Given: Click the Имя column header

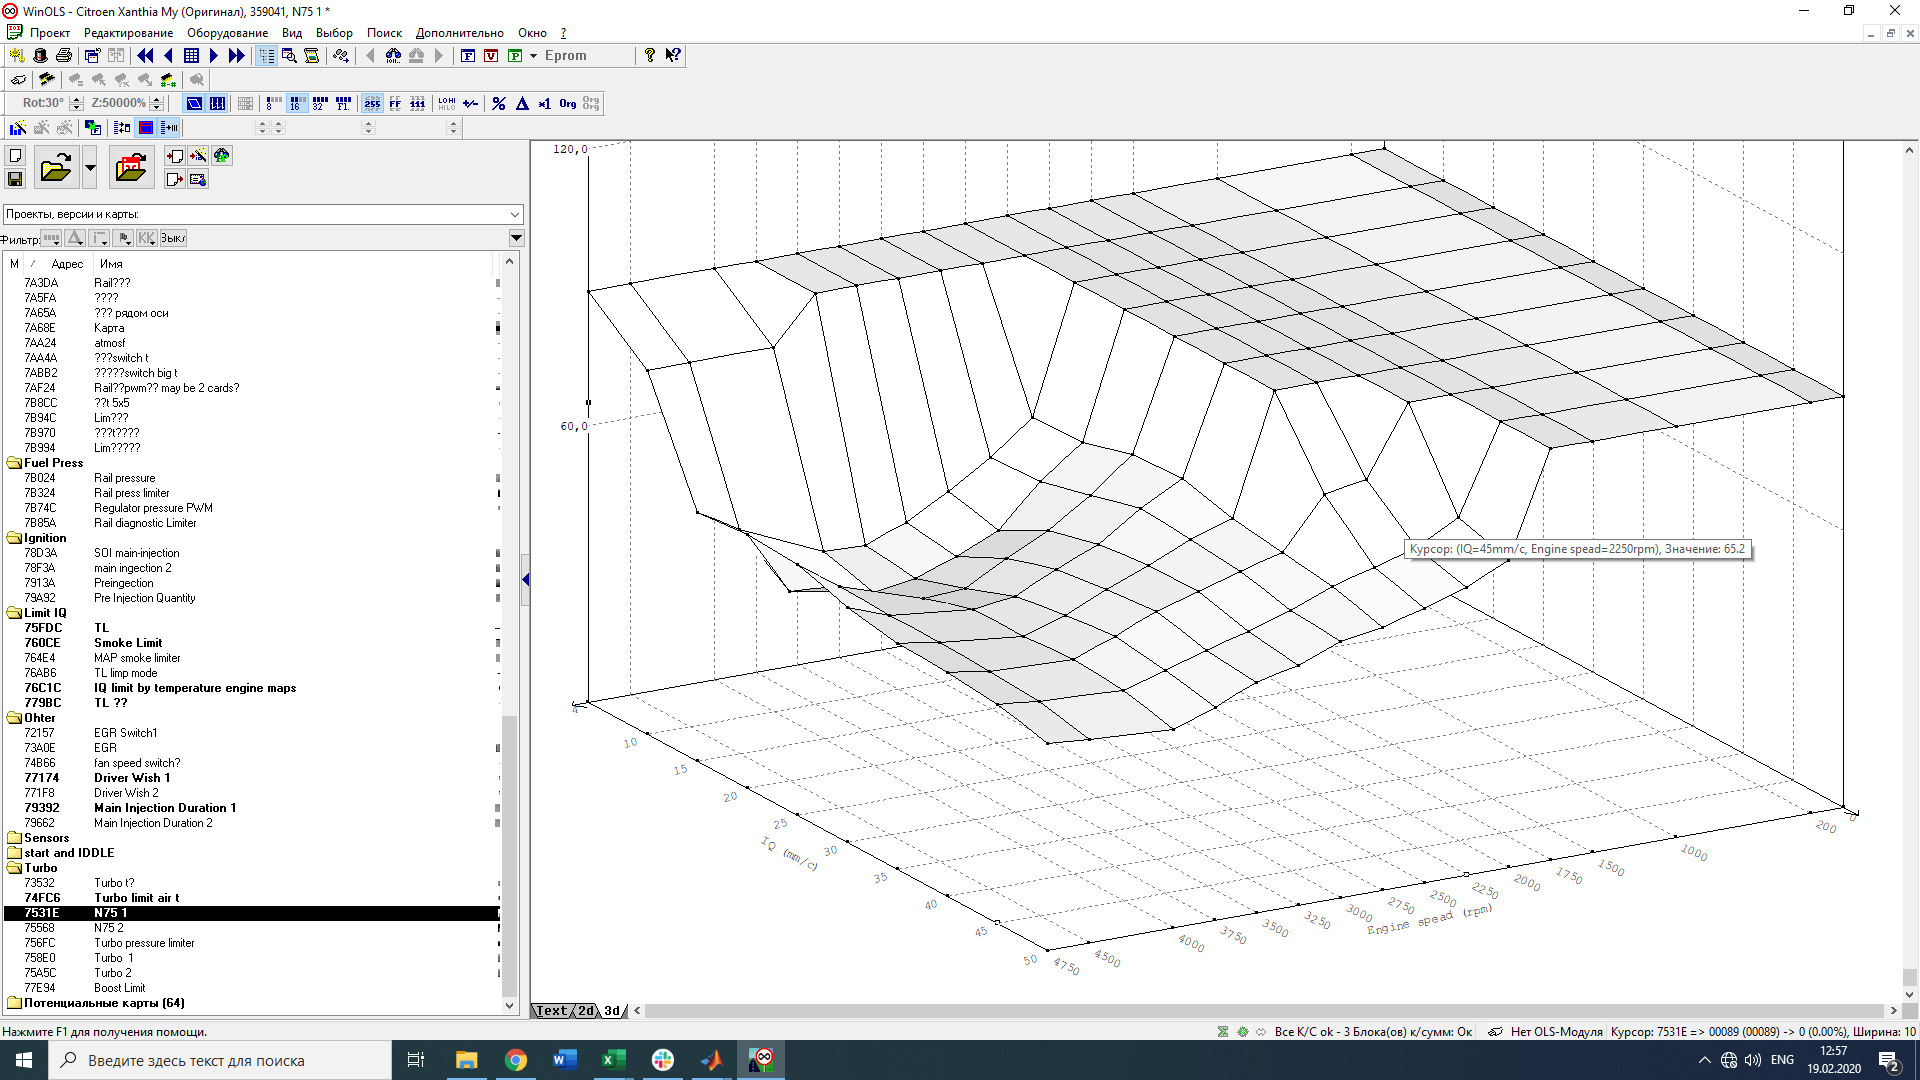Looking at the screenshot, I should (x=111, y=264).
